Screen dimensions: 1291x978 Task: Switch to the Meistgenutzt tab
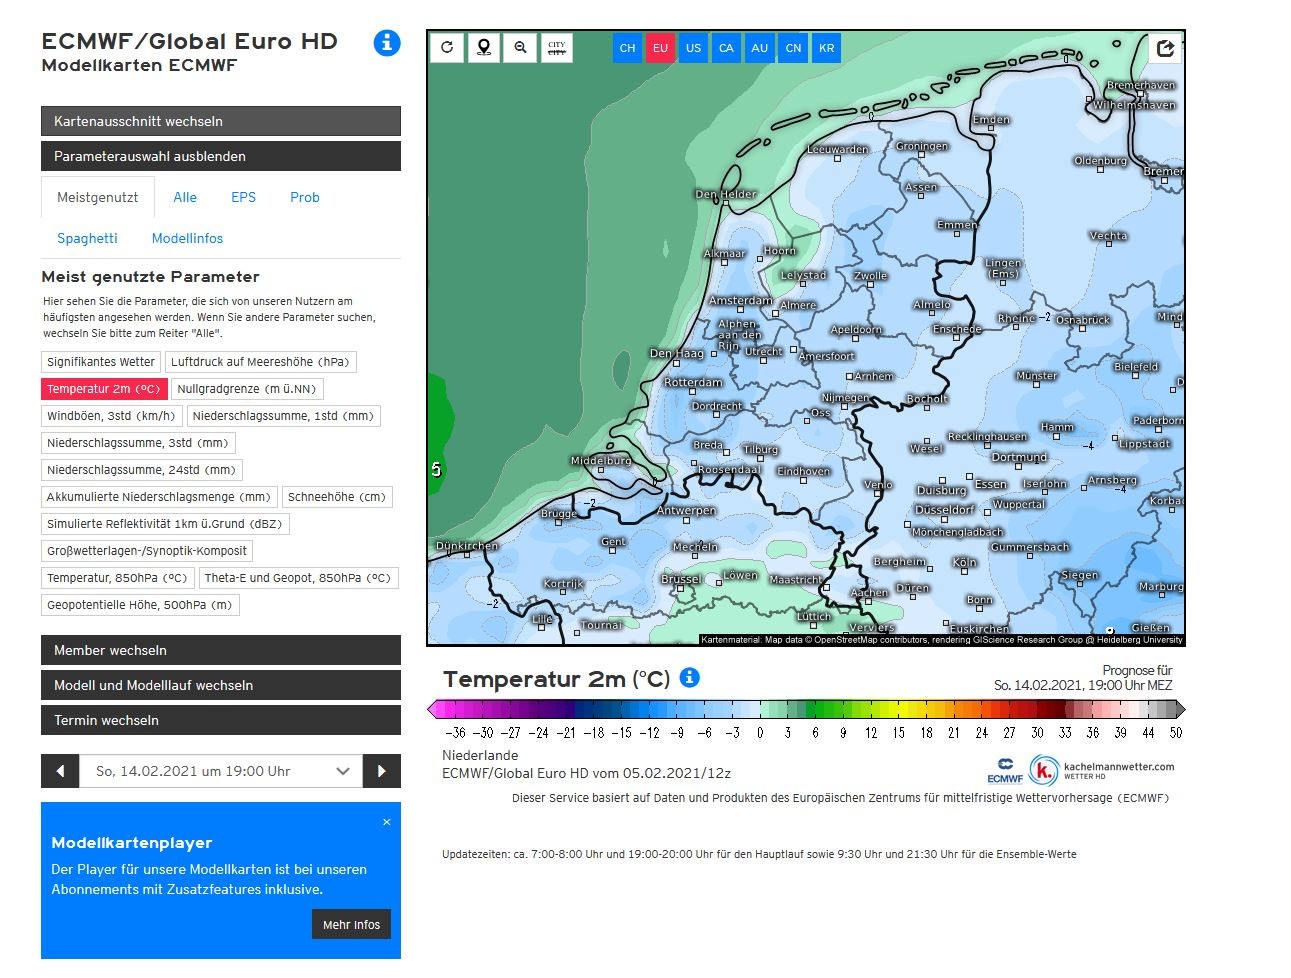click(98, 197)
